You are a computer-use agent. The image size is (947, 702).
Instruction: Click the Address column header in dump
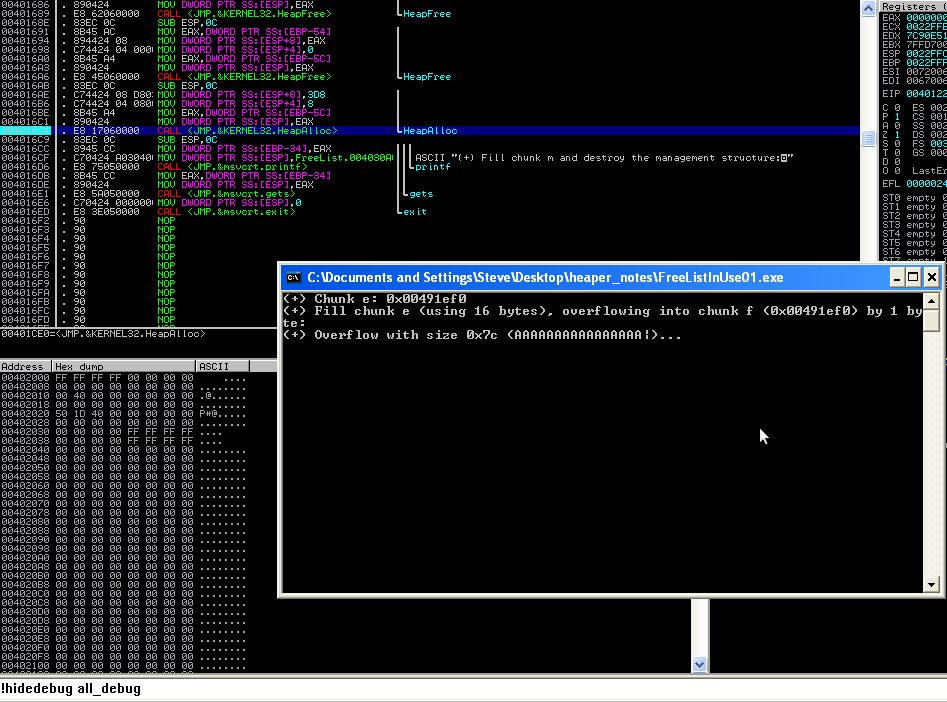coord(25,366)
